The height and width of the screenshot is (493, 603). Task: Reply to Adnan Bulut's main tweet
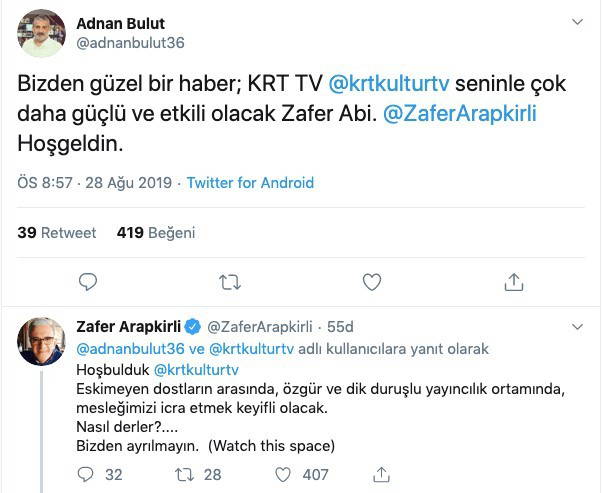(88, 282)
